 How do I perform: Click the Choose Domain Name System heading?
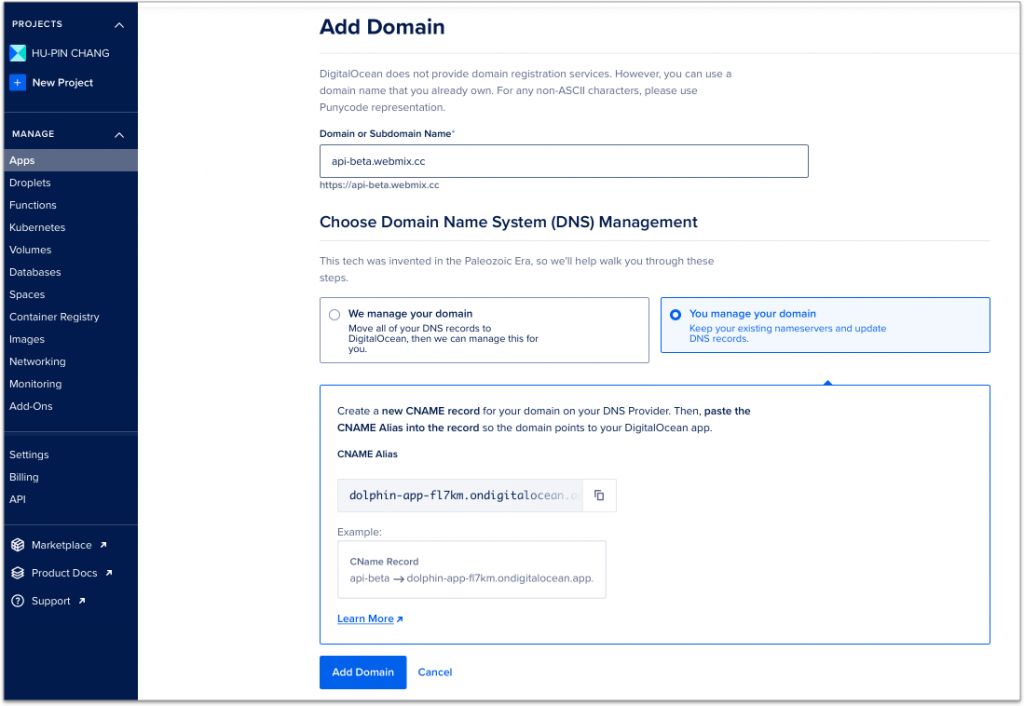click(x=508, y=222)
